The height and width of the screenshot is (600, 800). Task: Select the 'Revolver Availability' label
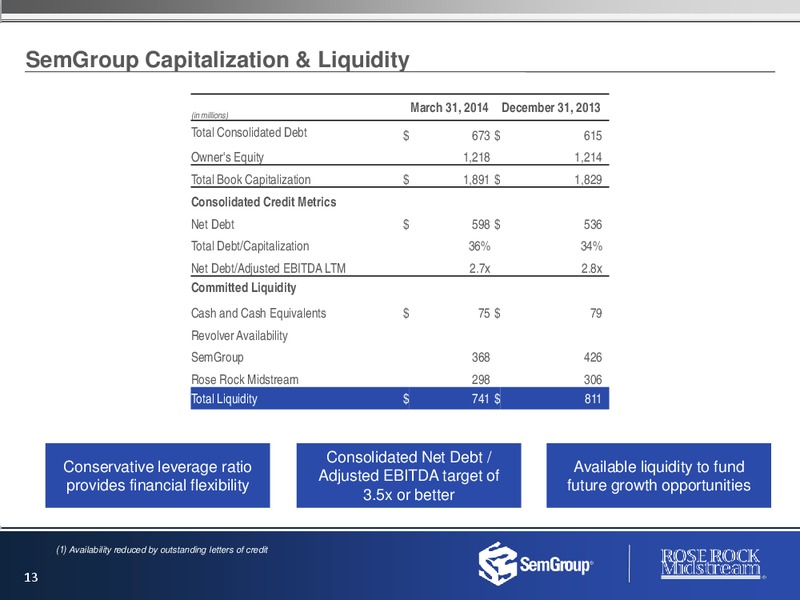[x=239, y=336]
